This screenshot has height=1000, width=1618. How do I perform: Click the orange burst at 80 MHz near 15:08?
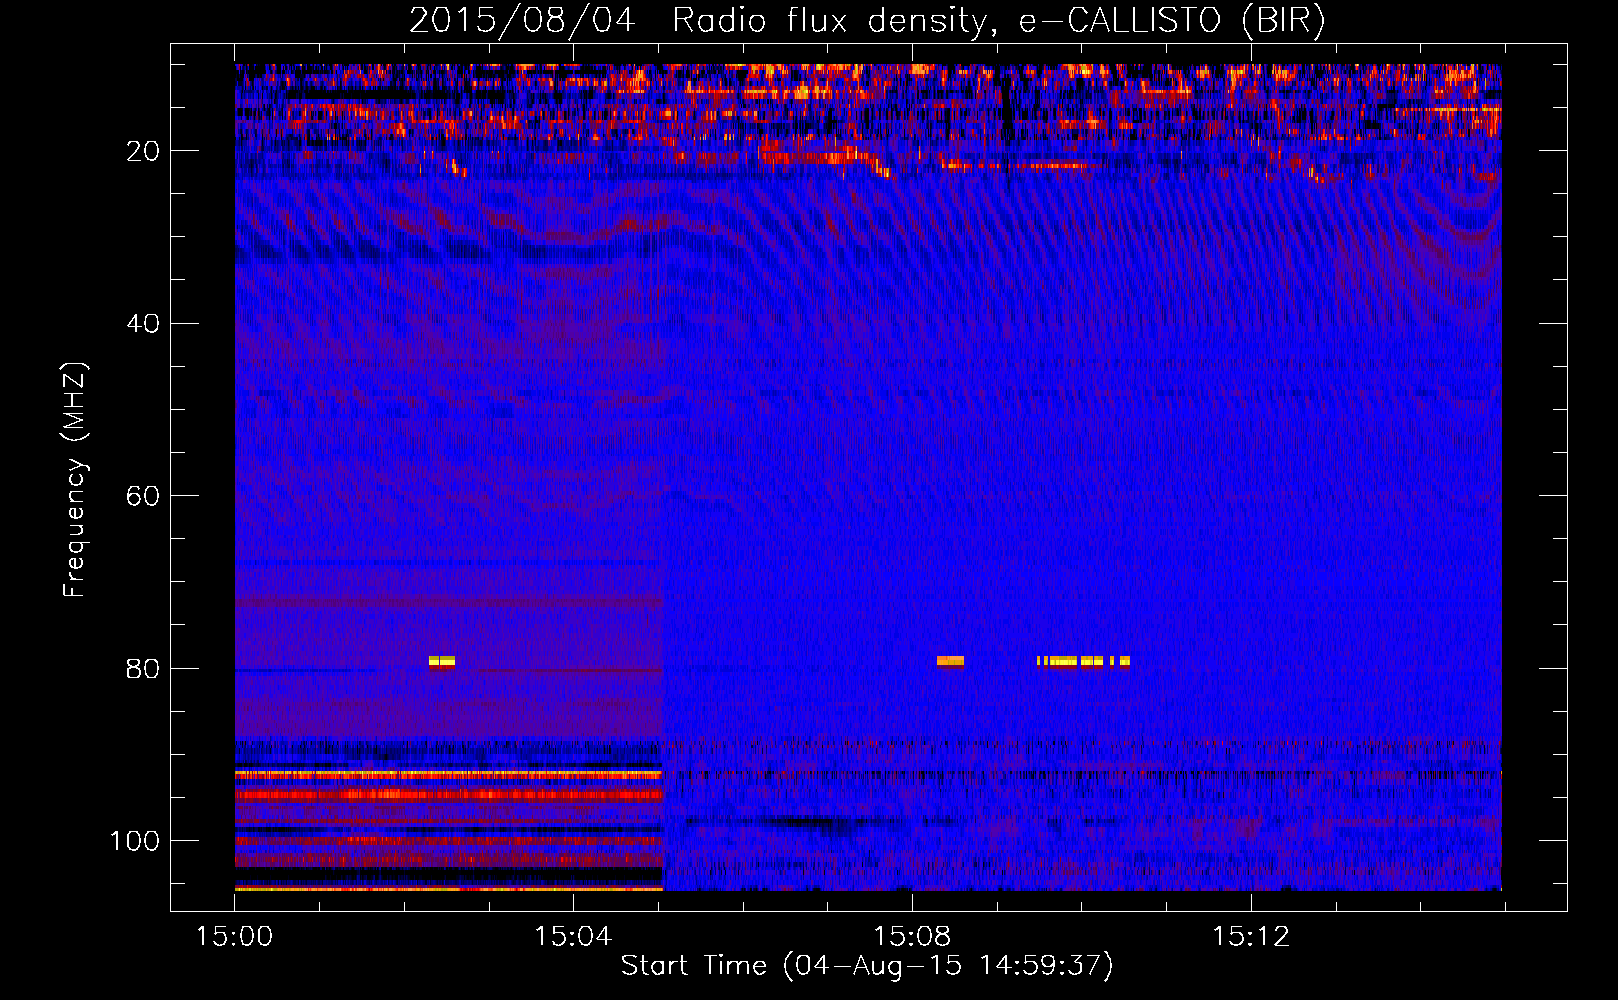pyautogui.click(x=951, y=661)
